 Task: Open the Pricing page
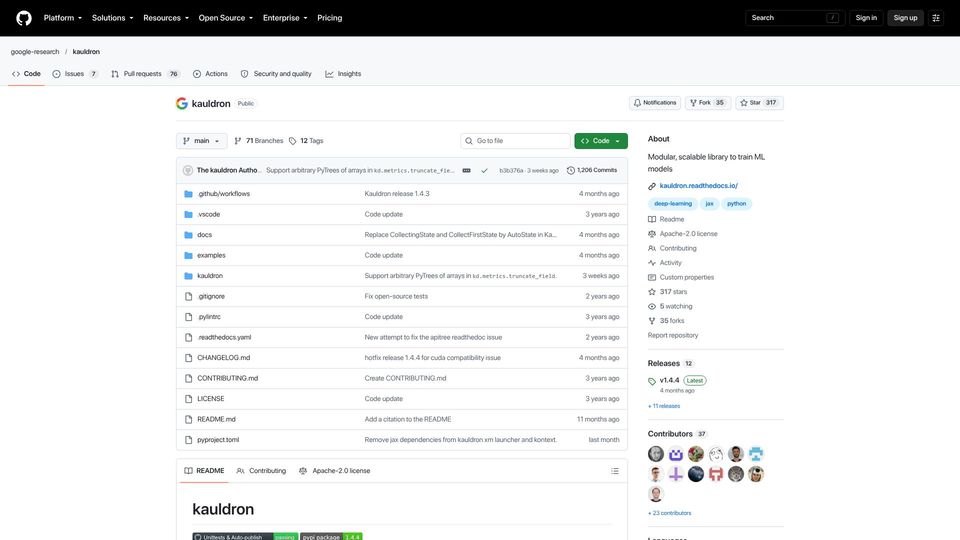[329, 18]
